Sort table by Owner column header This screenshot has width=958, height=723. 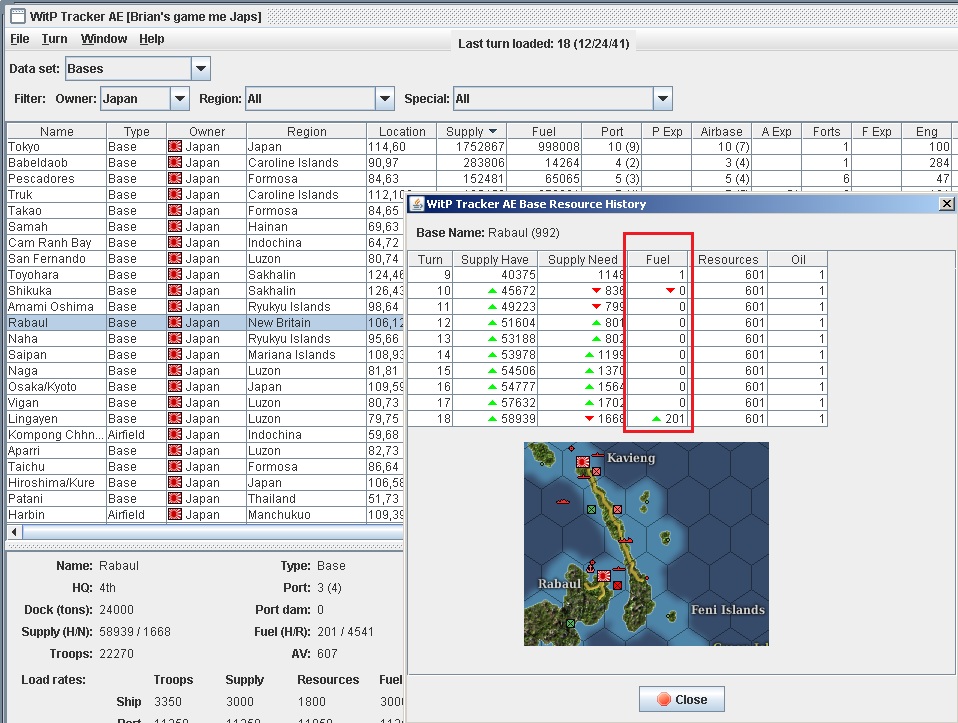207,131
